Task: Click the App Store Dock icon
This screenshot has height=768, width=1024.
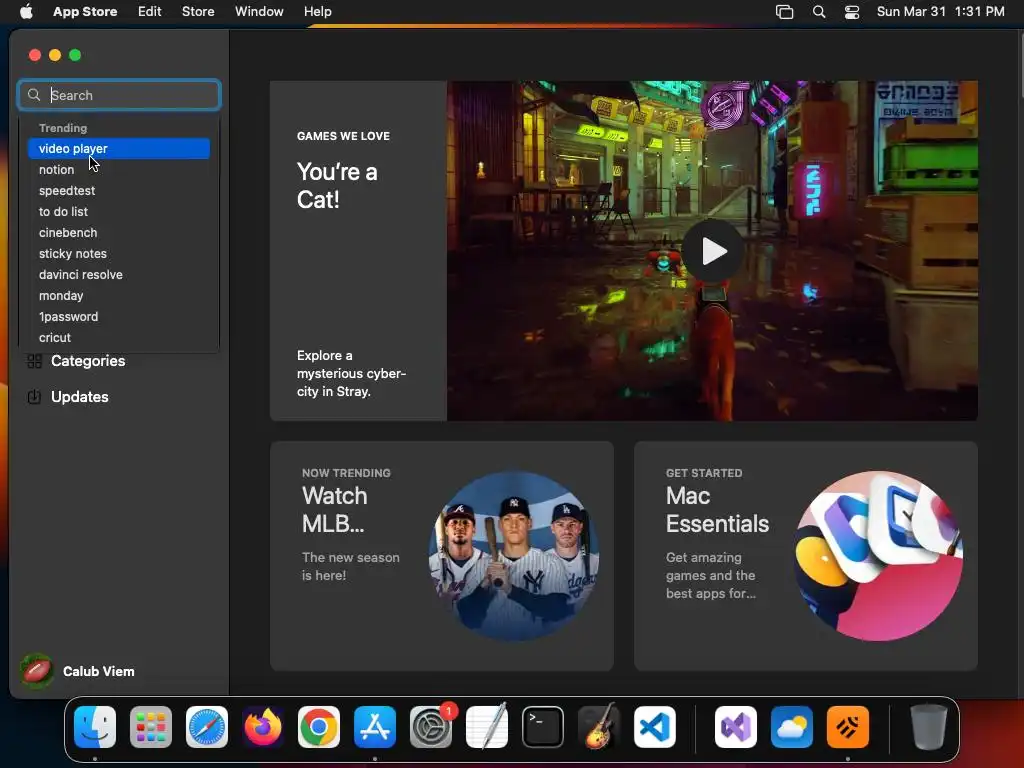Action: 375,727
